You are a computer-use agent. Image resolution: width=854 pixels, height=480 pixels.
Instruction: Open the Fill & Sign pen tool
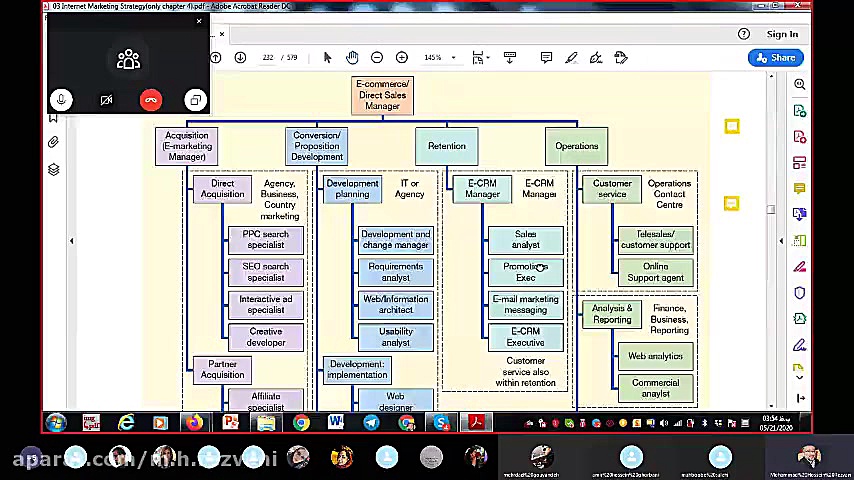coord(596,58)
